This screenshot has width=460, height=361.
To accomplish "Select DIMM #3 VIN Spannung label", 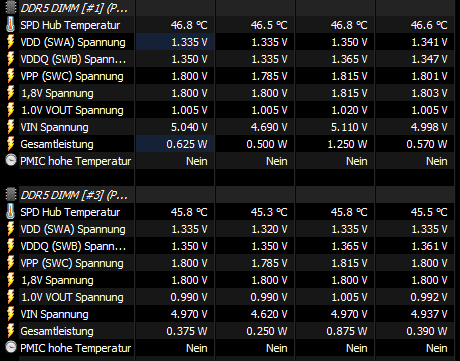I will [x=54, y=314].
